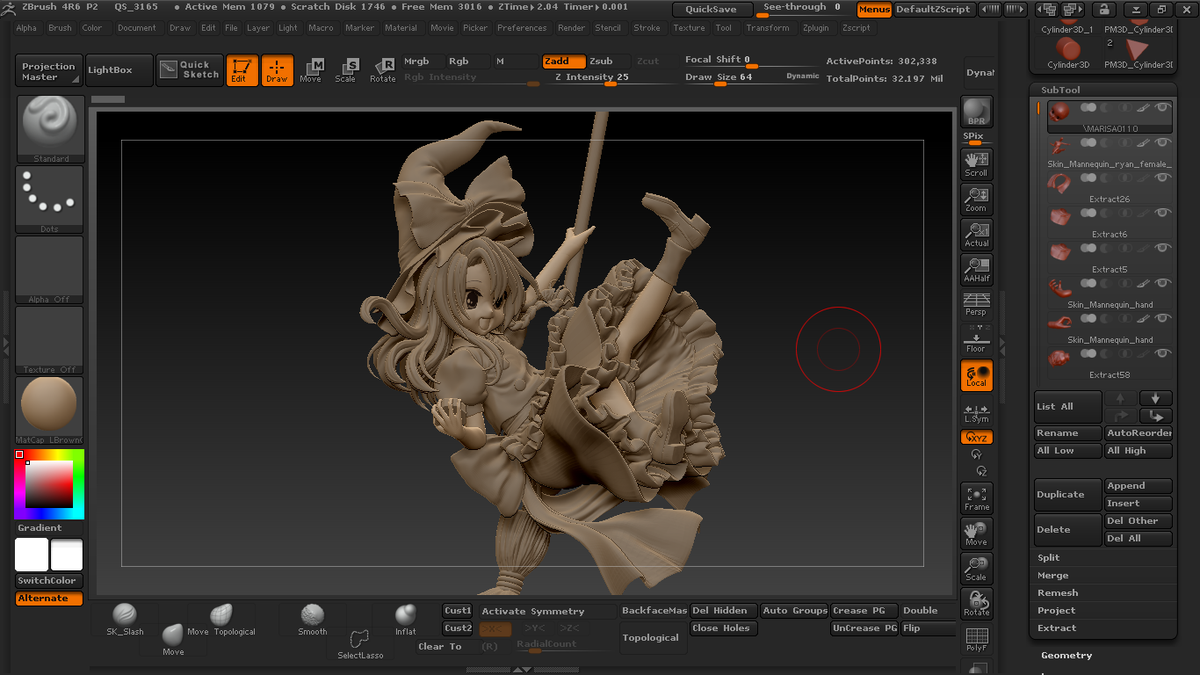The width and height of the screenshot is (1200, 675).
Task: Select the Standard brush thumbnail
Action: tap(50, 129)
